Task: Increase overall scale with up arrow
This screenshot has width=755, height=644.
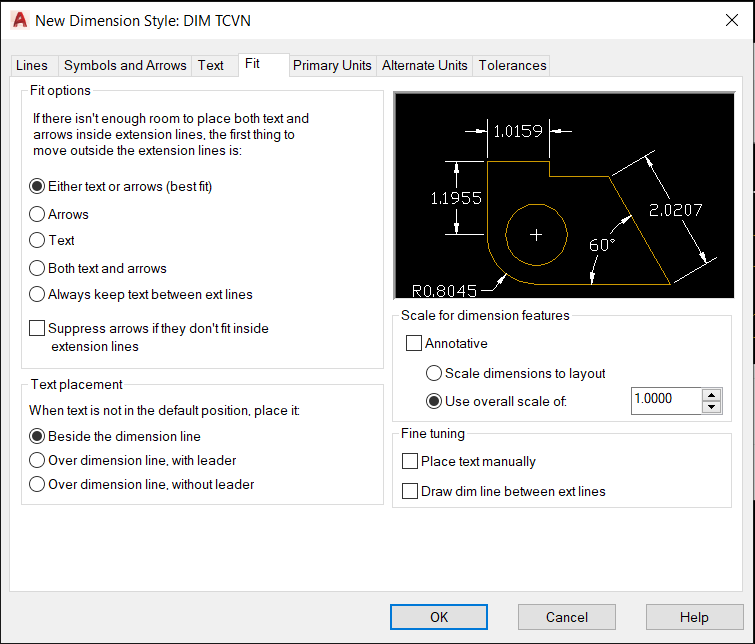Action: click(x=711, y=395)
